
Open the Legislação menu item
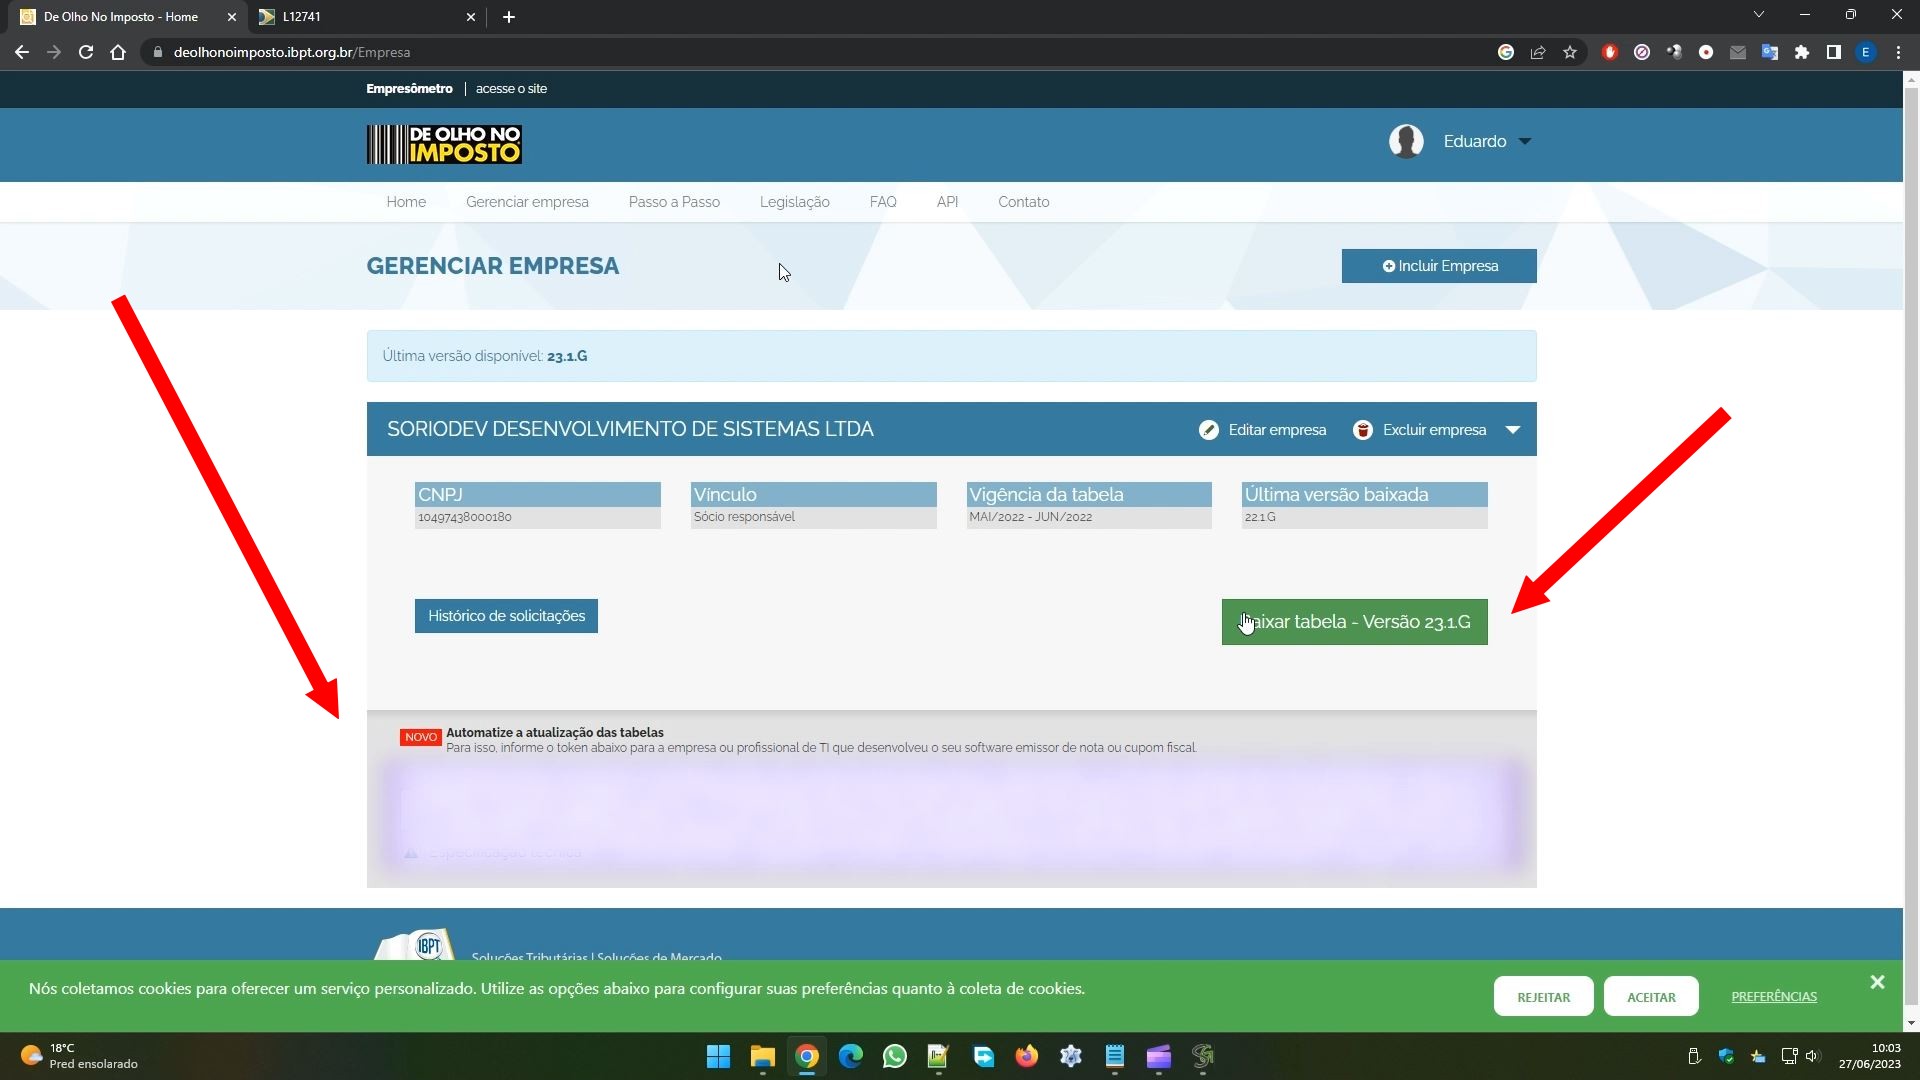tap(795, 202)
